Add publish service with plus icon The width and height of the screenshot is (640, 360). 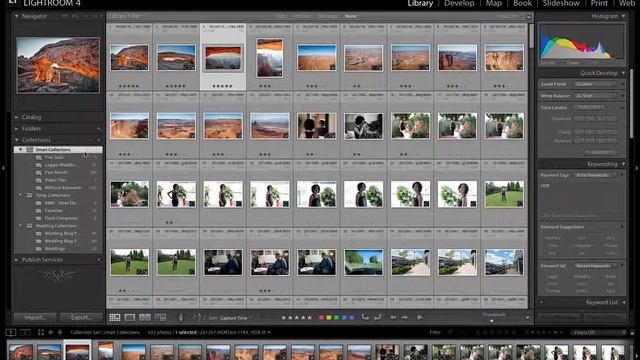click(x=99, y=260)
